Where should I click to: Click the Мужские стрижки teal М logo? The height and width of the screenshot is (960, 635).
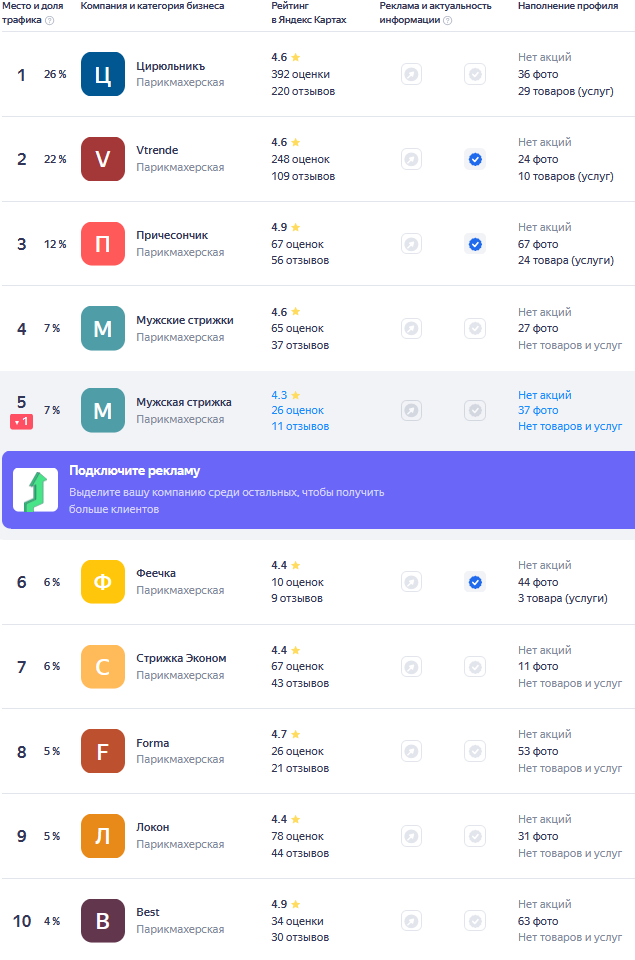click(x=103, y=328)
